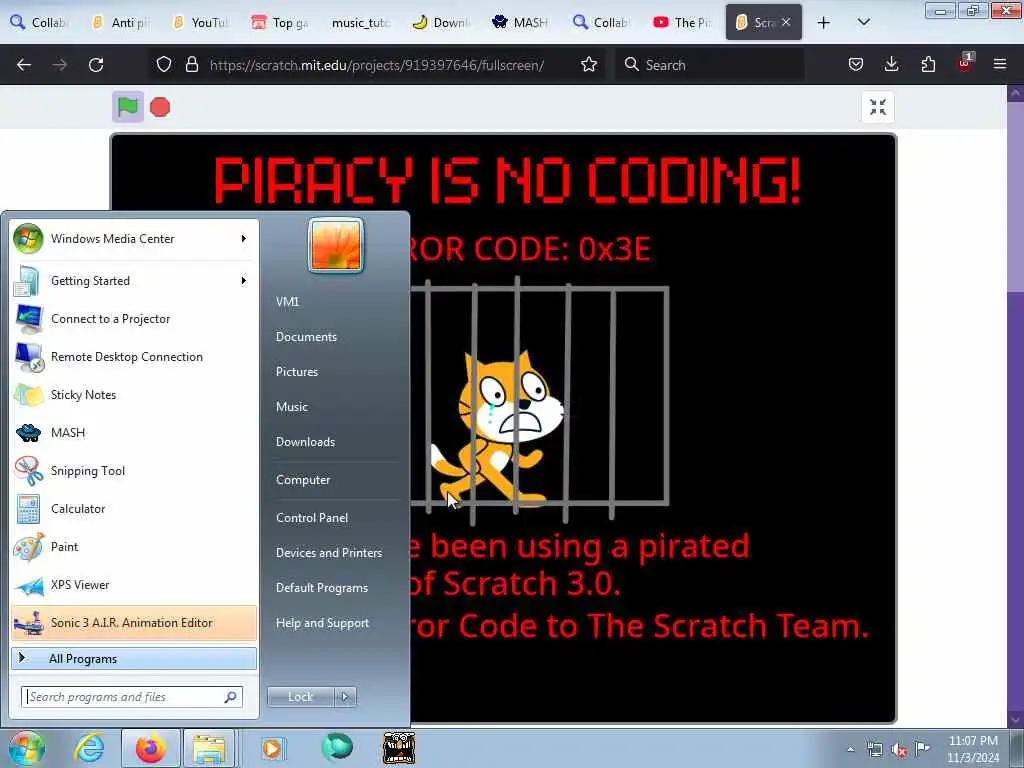Switch to the first Collab tab
Screen dimensions: 1024x768
[x=39, y=23]
